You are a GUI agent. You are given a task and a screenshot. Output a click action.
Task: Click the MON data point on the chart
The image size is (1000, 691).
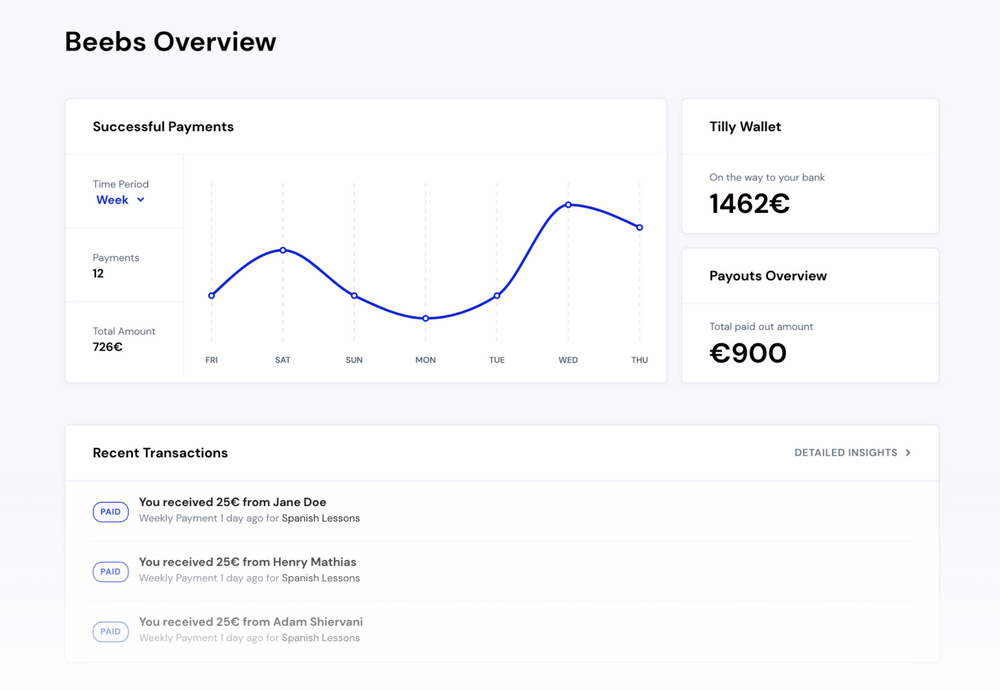click(x=425, y=317)
